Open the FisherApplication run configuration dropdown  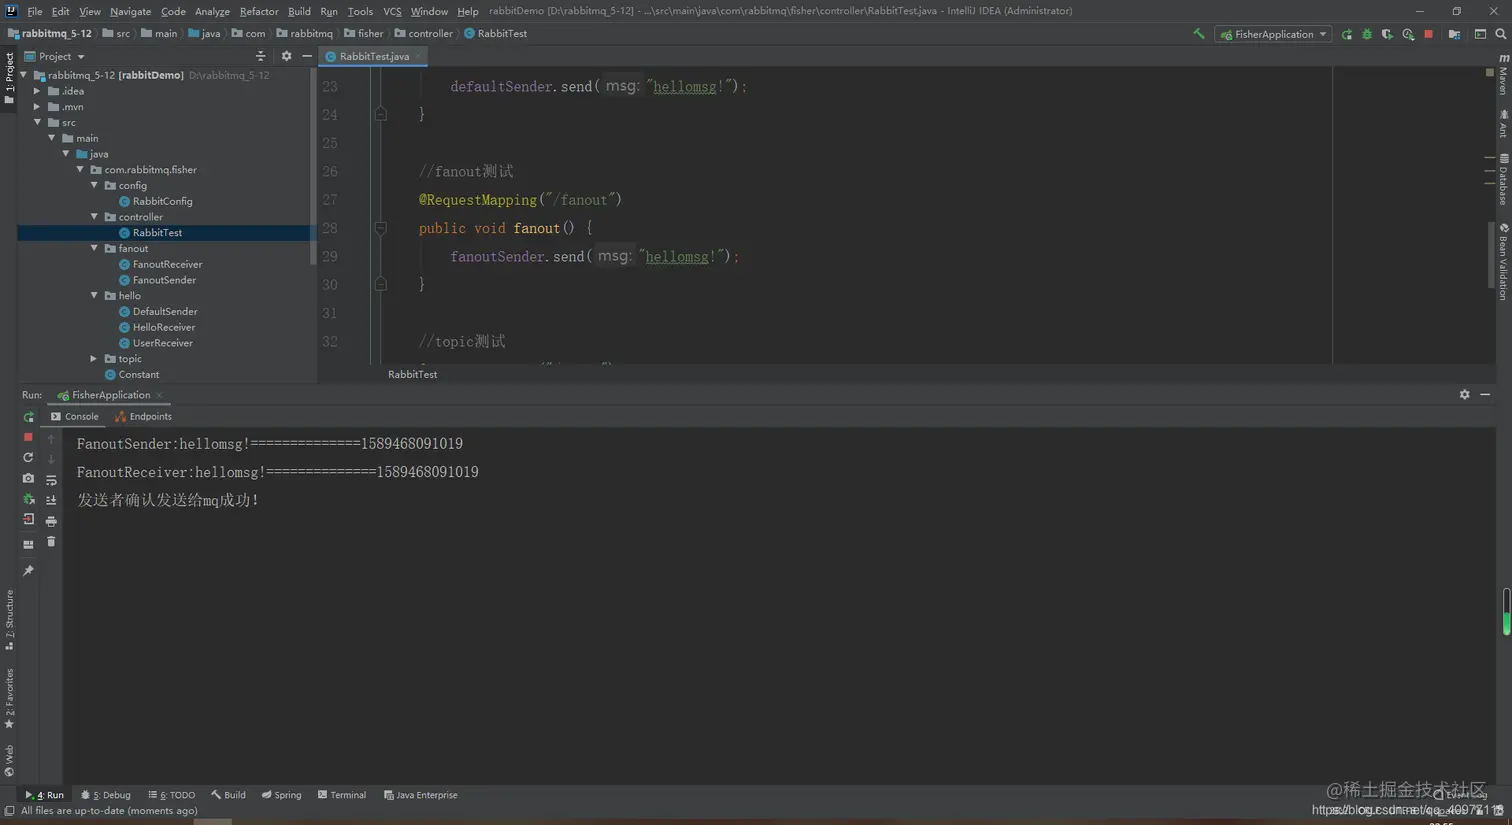(1273, 34)
